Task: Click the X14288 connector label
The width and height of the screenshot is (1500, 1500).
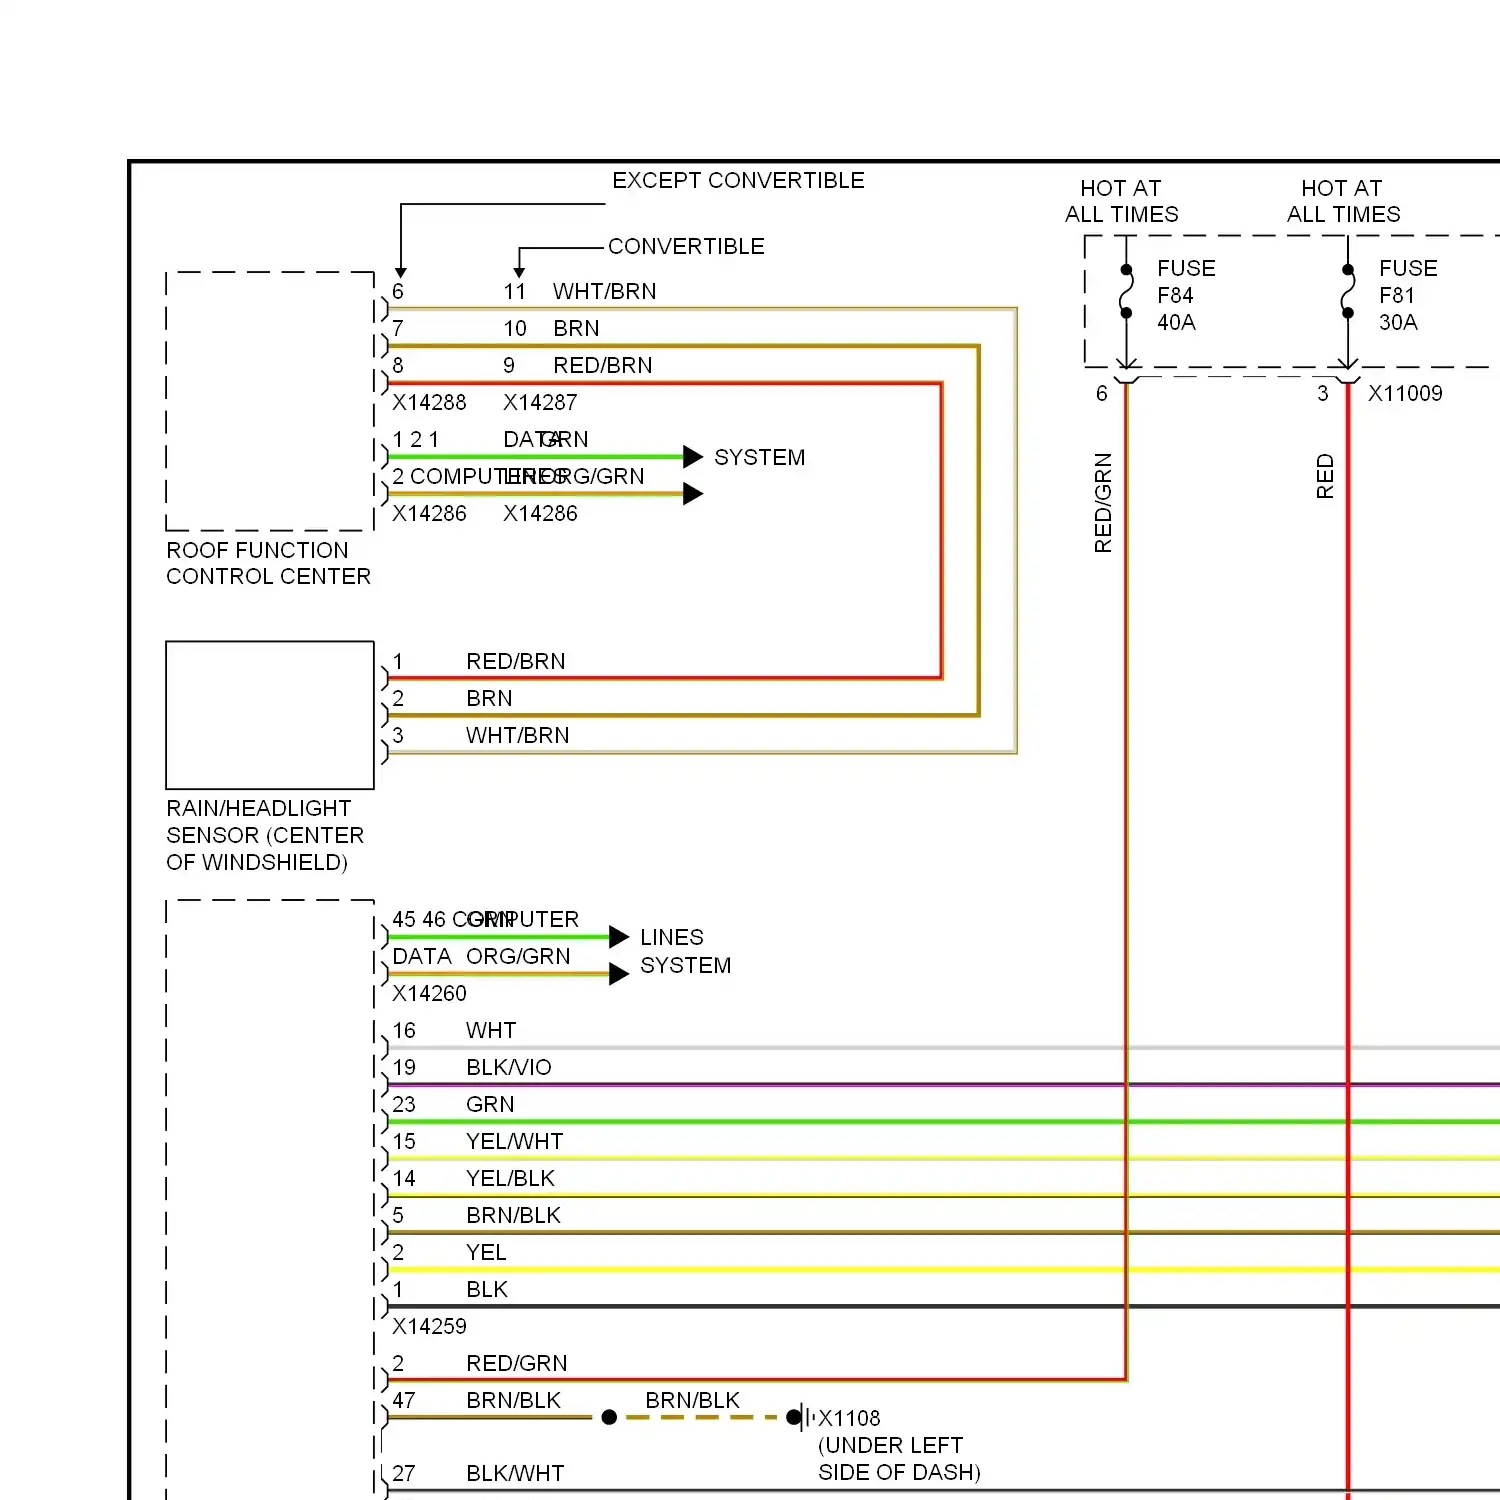Action: click(429, 403)
